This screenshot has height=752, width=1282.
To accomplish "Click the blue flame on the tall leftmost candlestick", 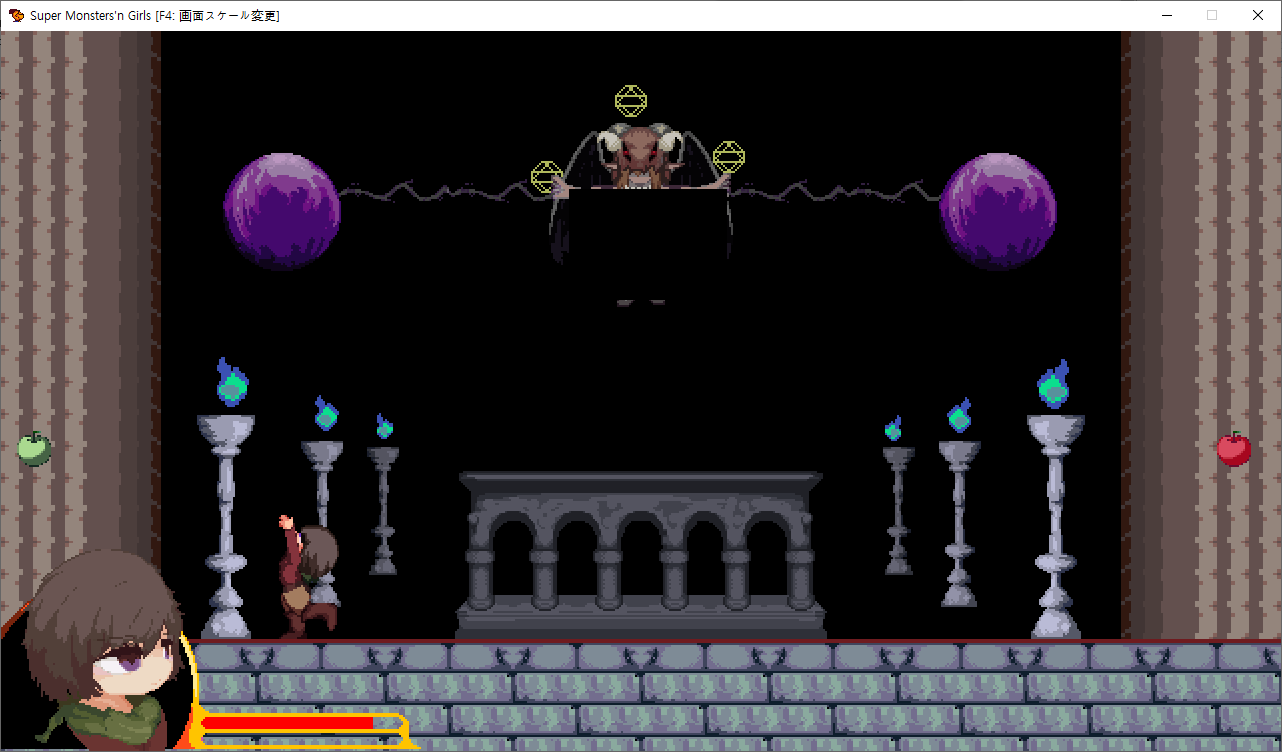I will (x=232, y=382).
